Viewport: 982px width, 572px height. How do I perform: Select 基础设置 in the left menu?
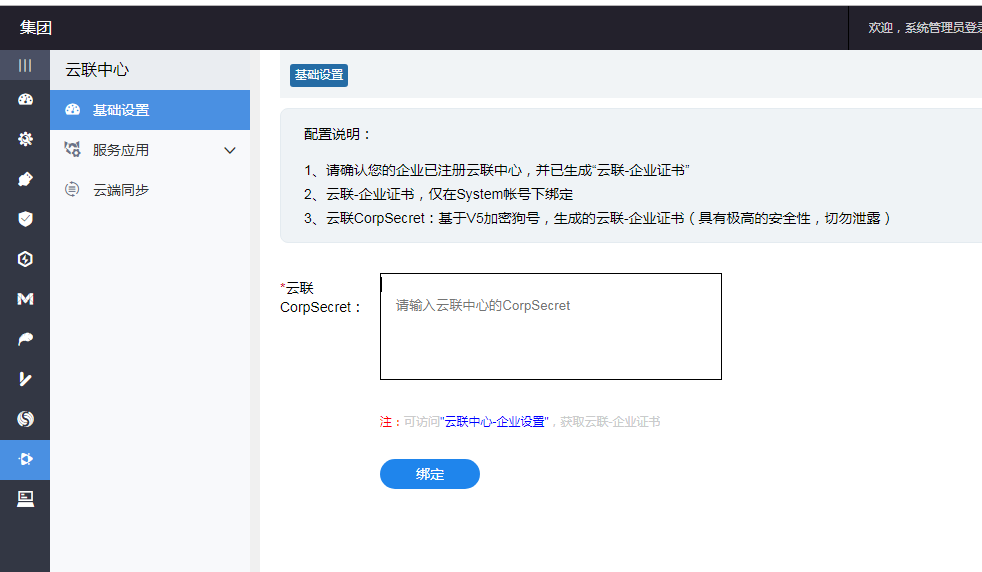coord(121,110)
